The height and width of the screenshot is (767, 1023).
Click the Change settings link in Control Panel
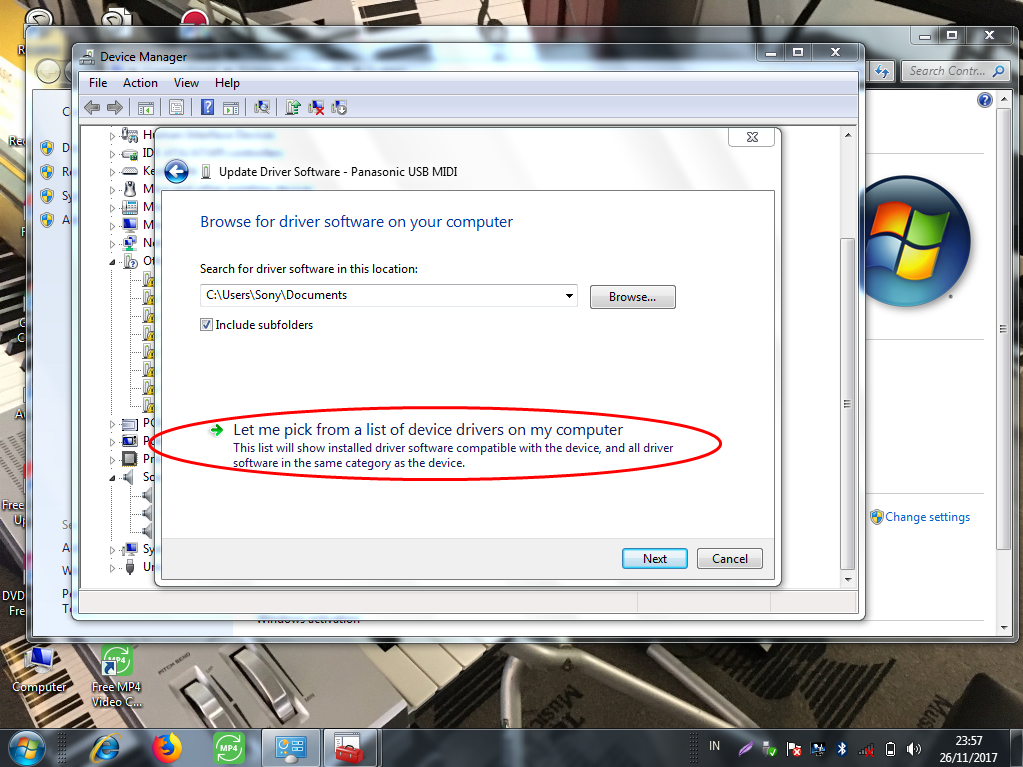[x=927, y=517]
